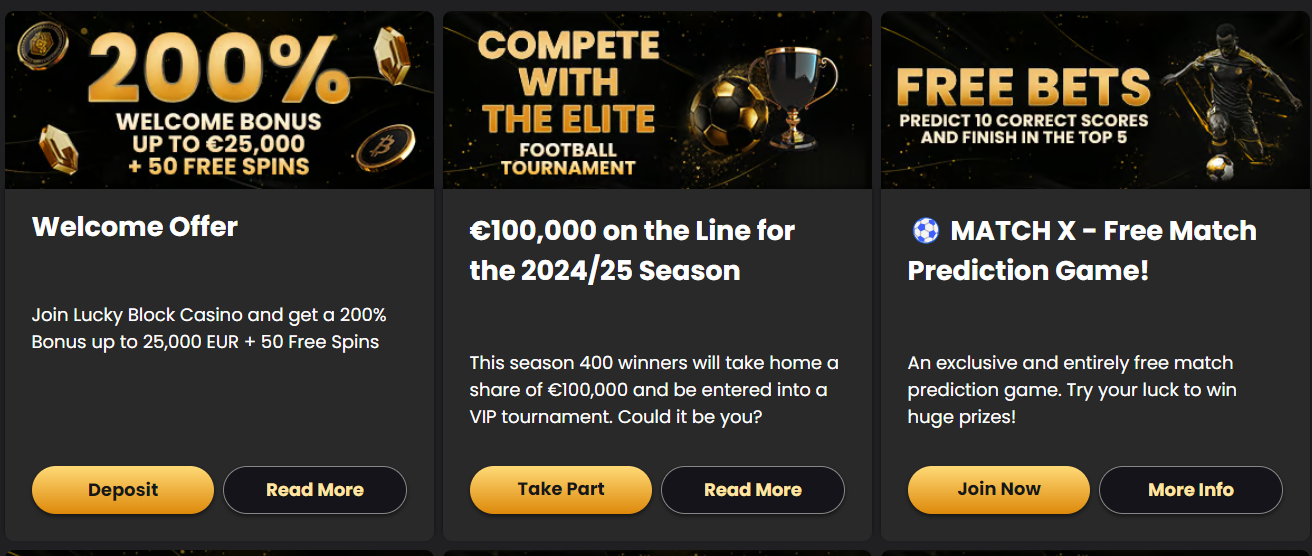Click the soccer ball emoji beside MATCH X

click(x=926, y=232)
